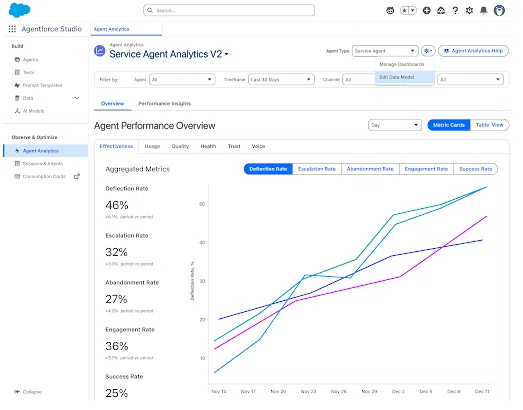This screenshot has width=523, height=410.
Task: Select the Metric Cards view
Action: pos(449,125)
